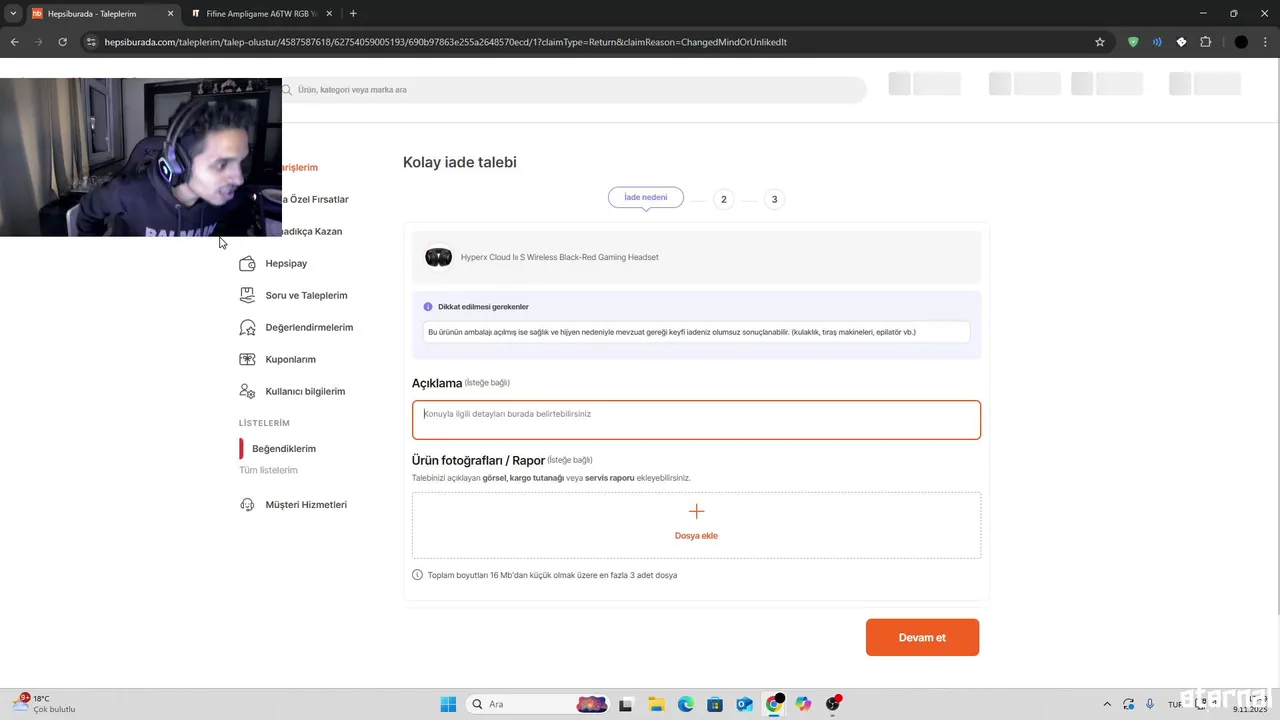Jump to step 2 of the return request
Screen dimensions: 1280x720
(x=724, y=199)
